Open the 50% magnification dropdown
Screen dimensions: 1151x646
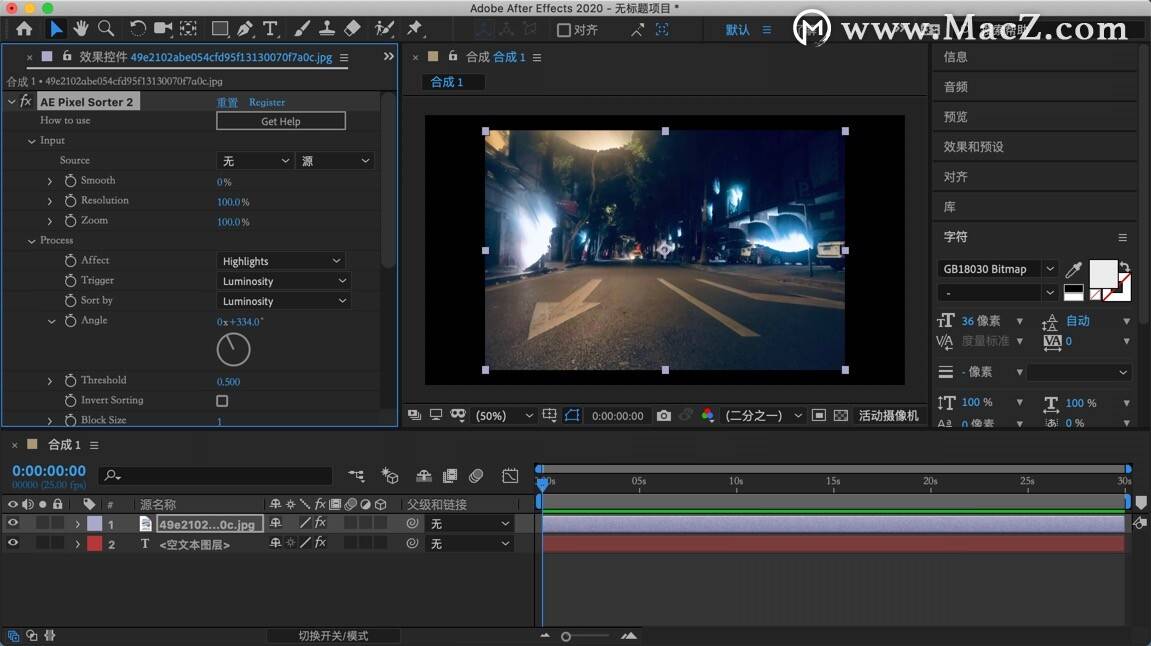point(505,416)
